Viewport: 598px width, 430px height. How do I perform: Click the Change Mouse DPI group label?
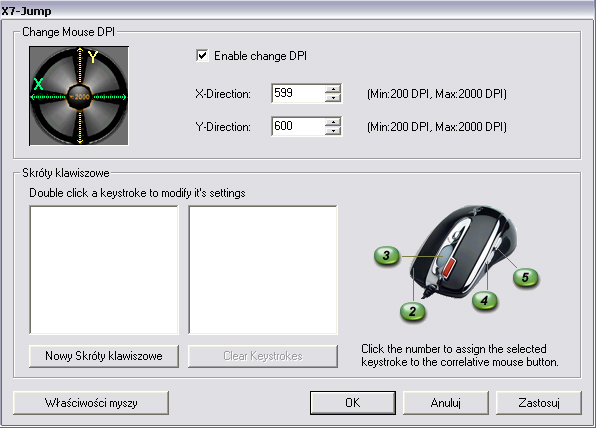69,32
